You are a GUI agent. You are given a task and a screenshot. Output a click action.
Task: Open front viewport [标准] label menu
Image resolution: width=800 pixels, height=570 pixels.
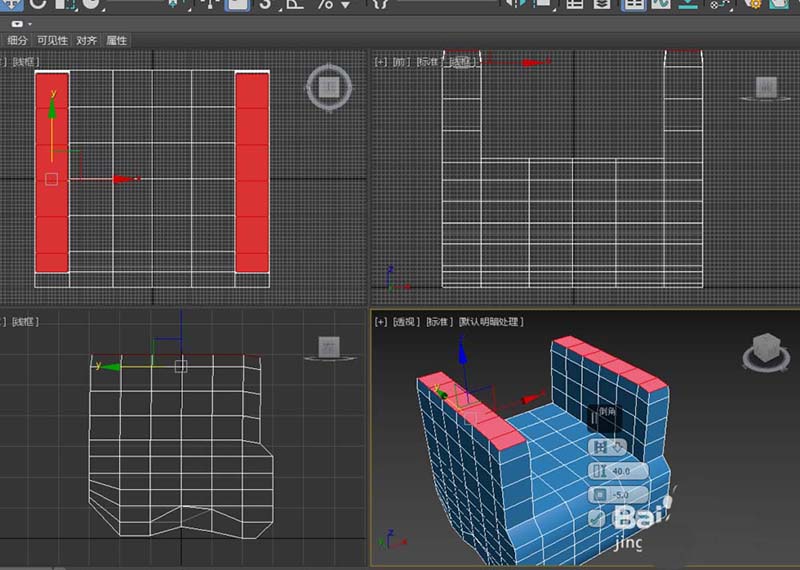click(x=429, y=62)
